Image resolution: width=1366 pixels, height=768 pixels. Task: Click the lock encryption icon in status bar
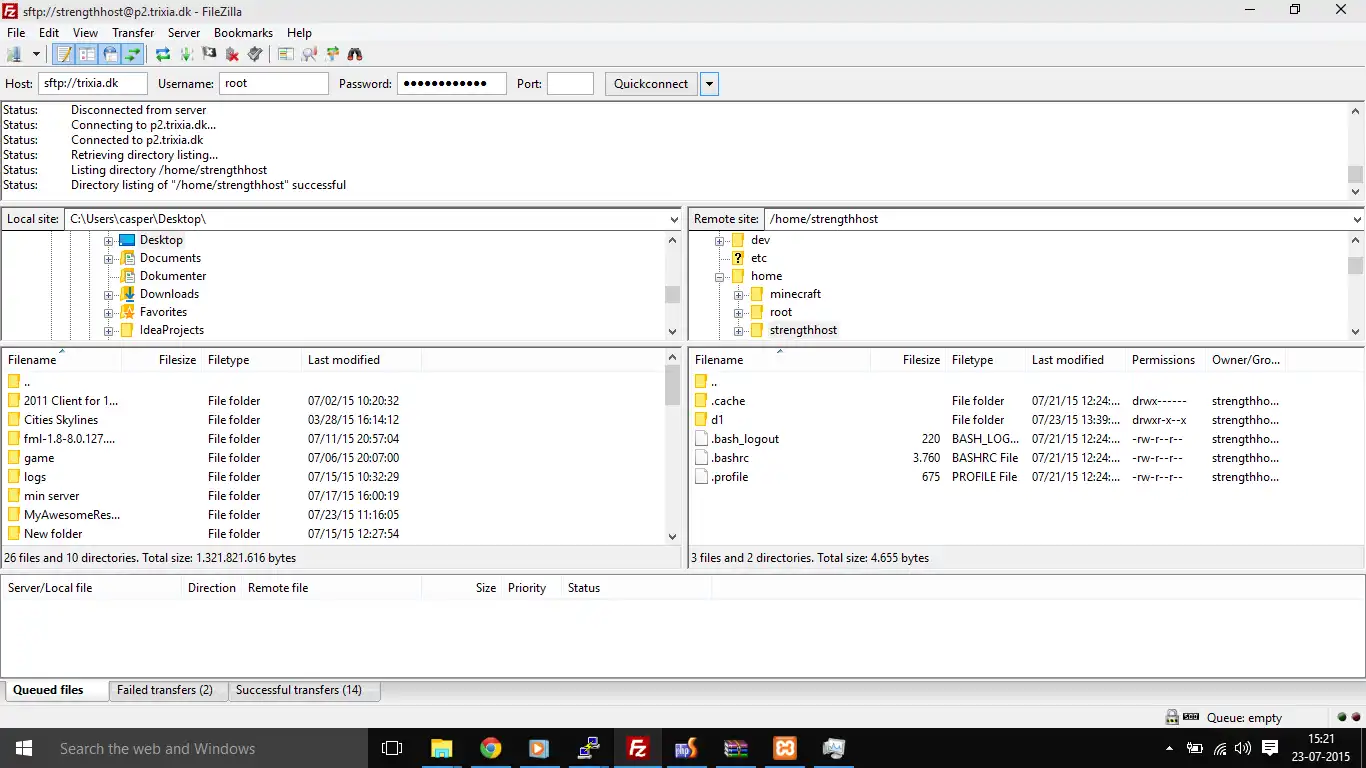pos(1171,717)
